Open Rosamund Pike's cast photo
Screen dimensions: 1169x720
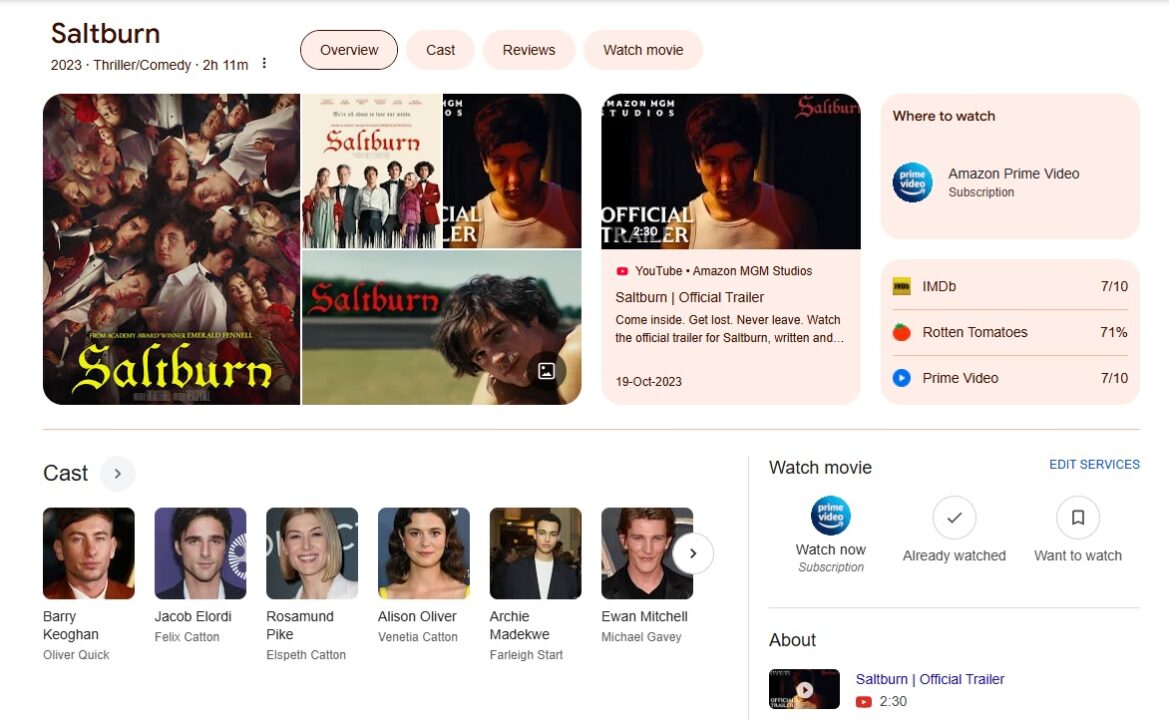tap(312, 554)
